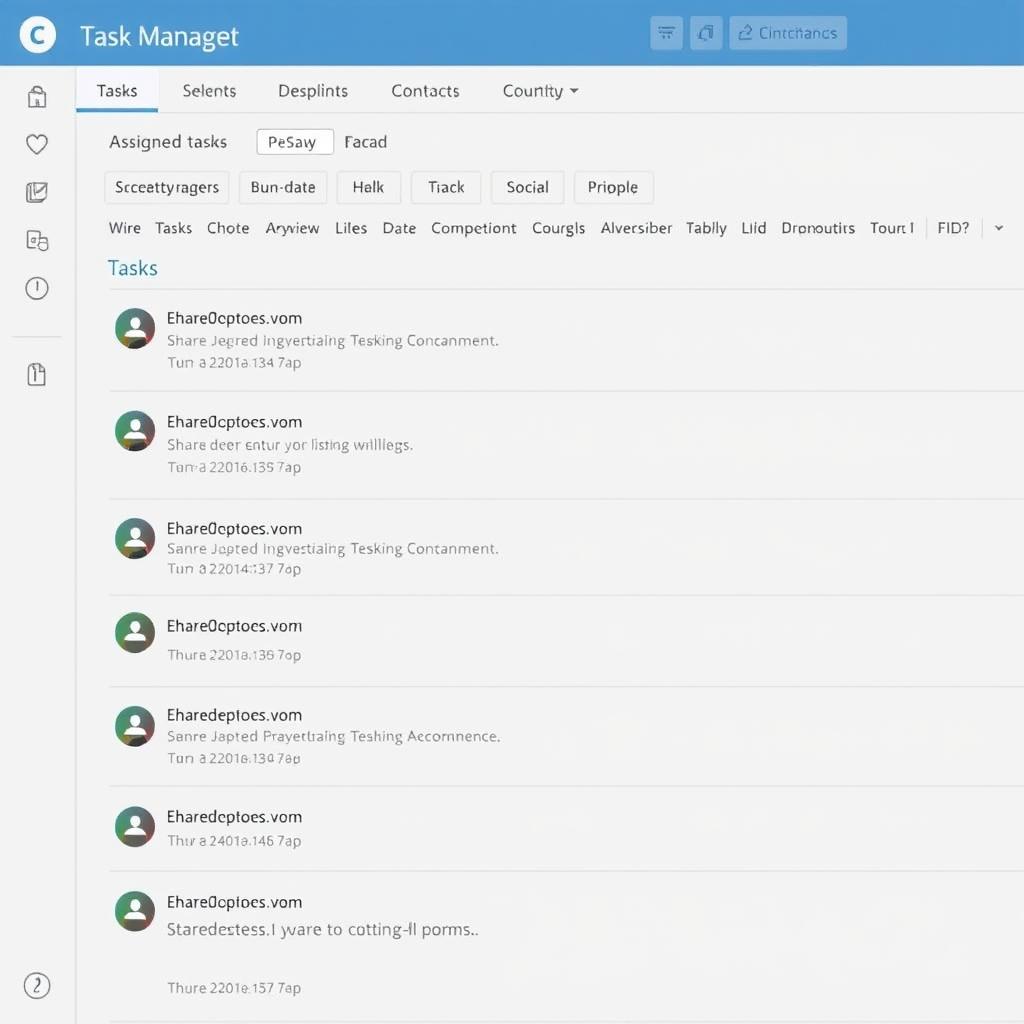
Task: Open the clipboard file icon in sidebar
Action: click(37, 374)
